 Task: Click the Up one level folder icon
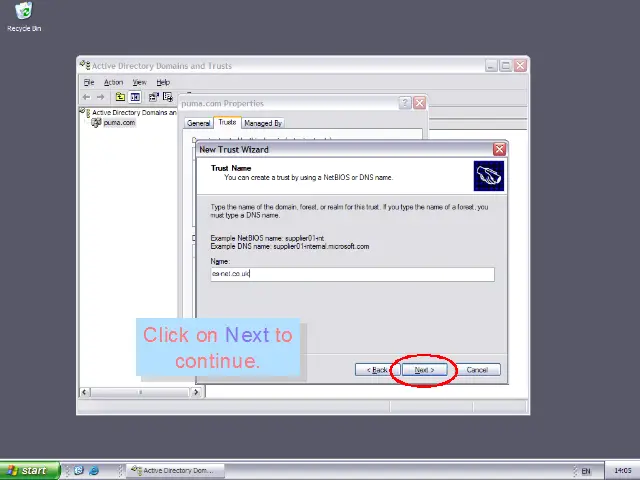(120, 97)
